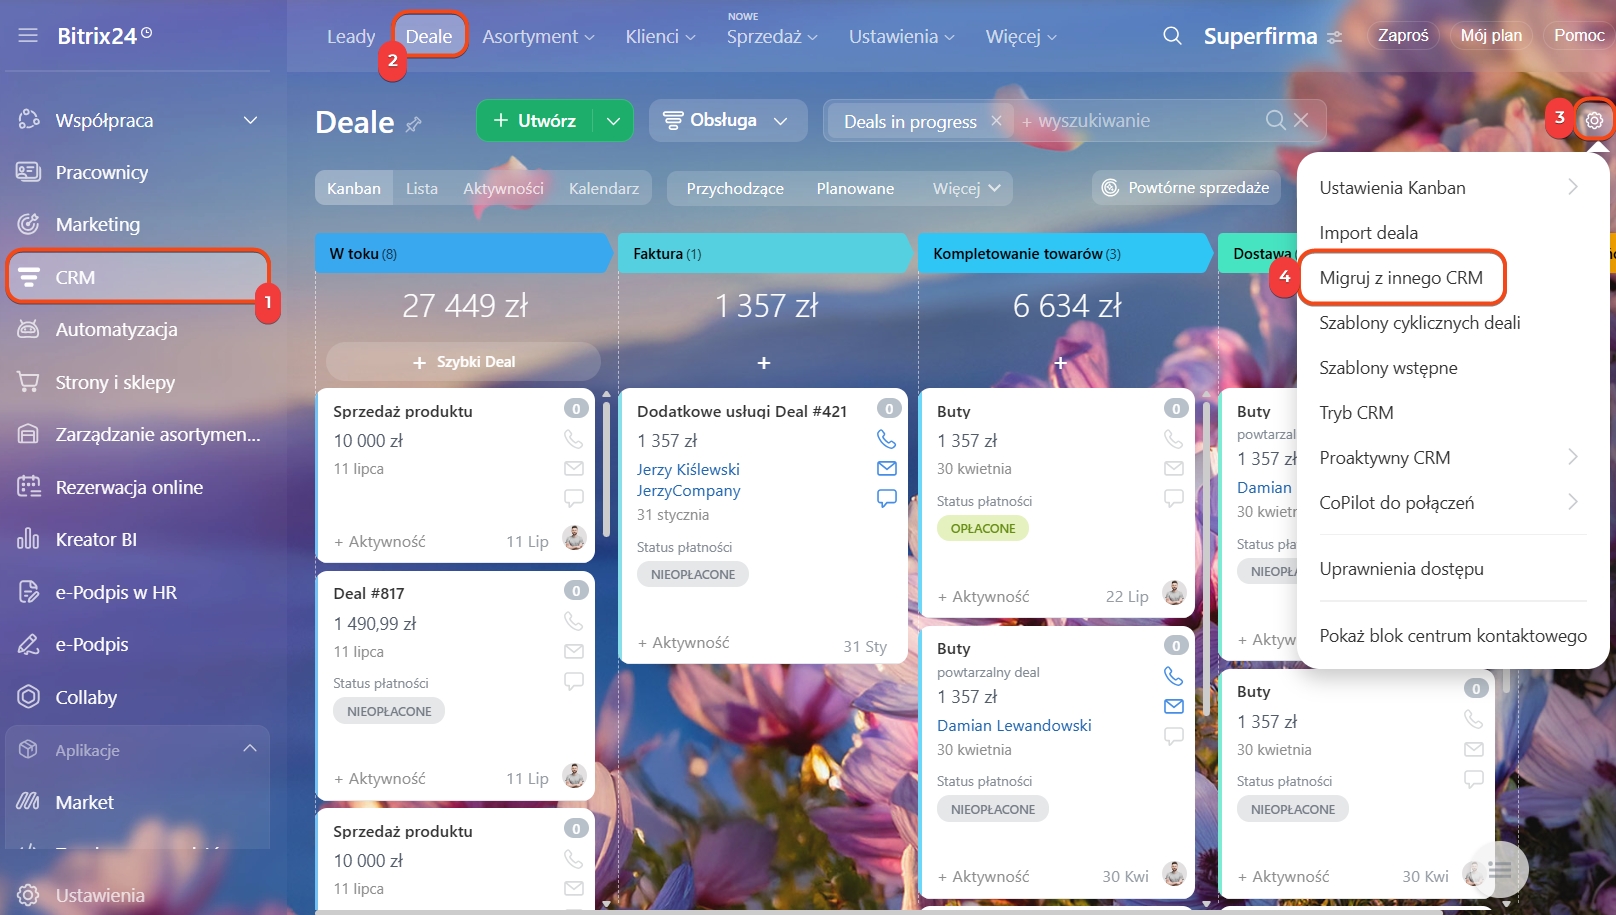The height and width of the screenshot is (915, 1616).
Task: Open Mój plan
Action: [1490, 35]
